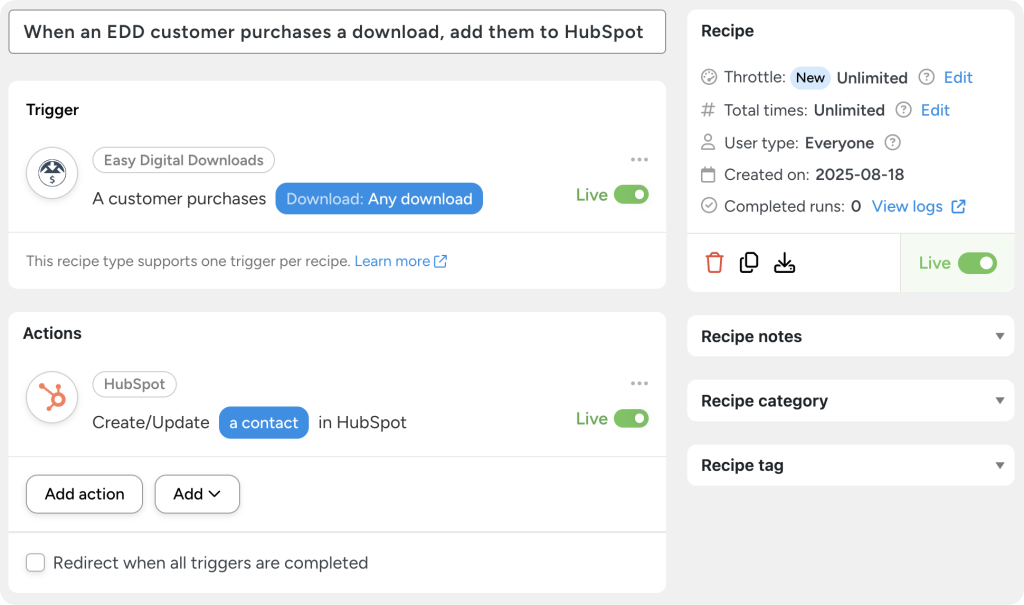Viewport: 1024px width, 605px height.
Task: Click the throttle icon in the Recipe panel
Action: tap(708, 77)
